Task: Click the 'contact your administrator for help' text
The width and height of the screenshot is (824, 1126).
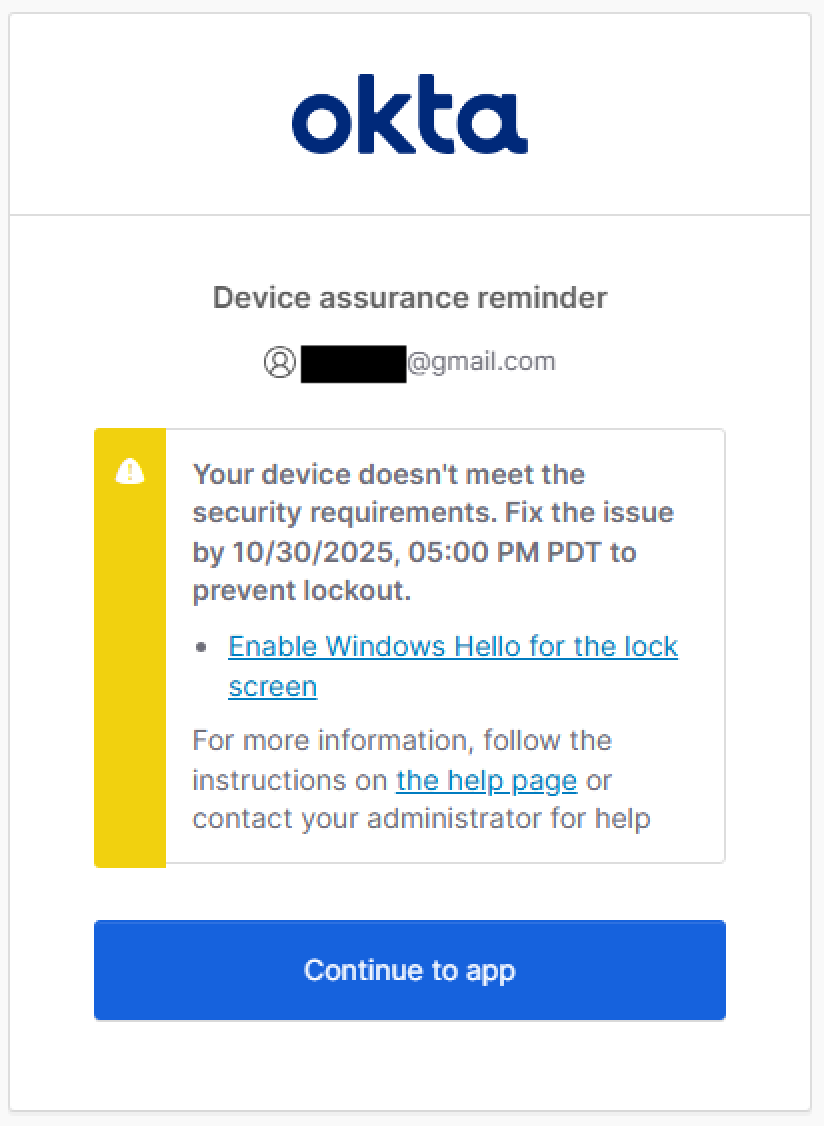Action: pos(421,819)
